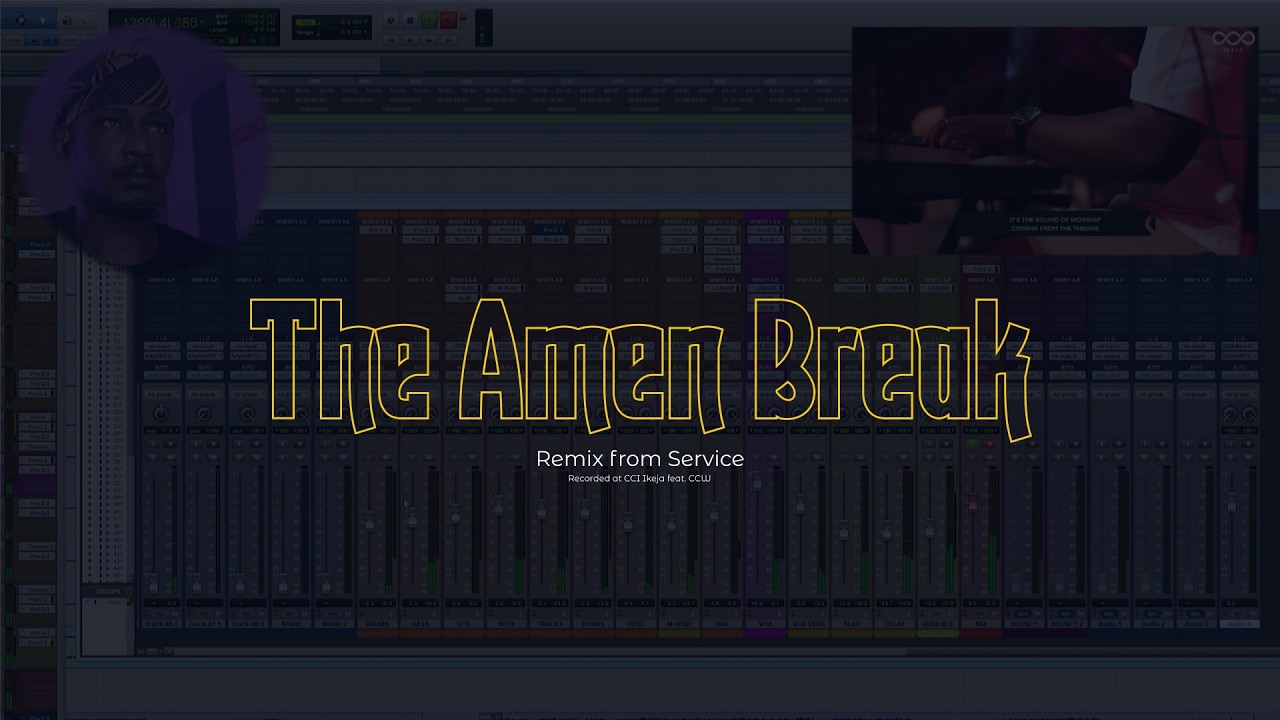
Task: Click the green Play button in the transport
Action: pos(429,20)
